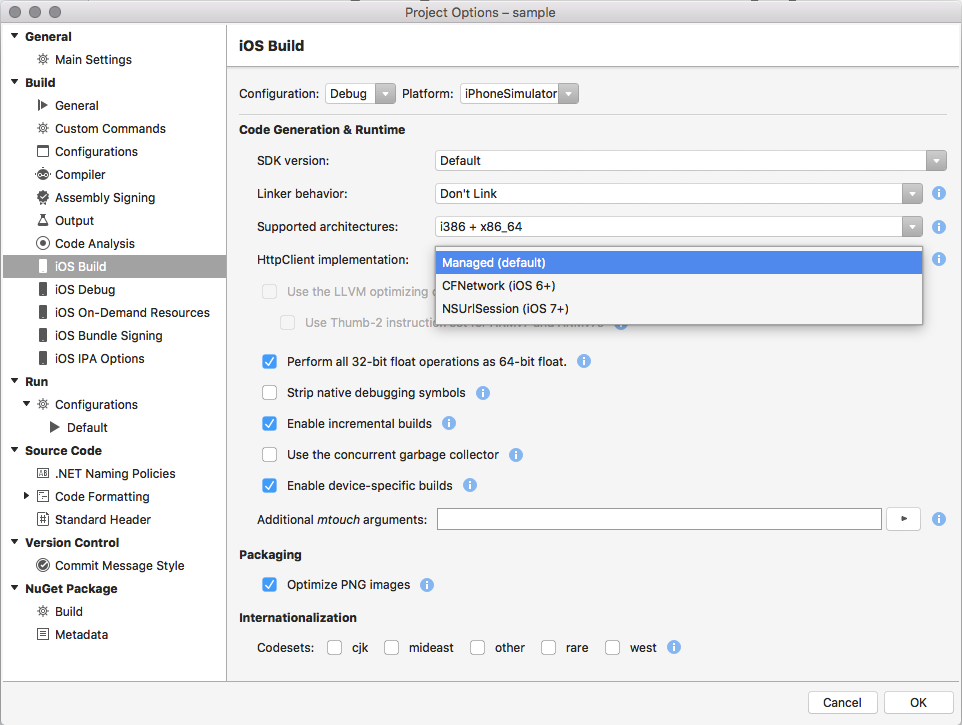Open the Platform iPhoneSimulator dropdown
The height and width of the screenshot is (725, 962).
[x=519, y=94]
